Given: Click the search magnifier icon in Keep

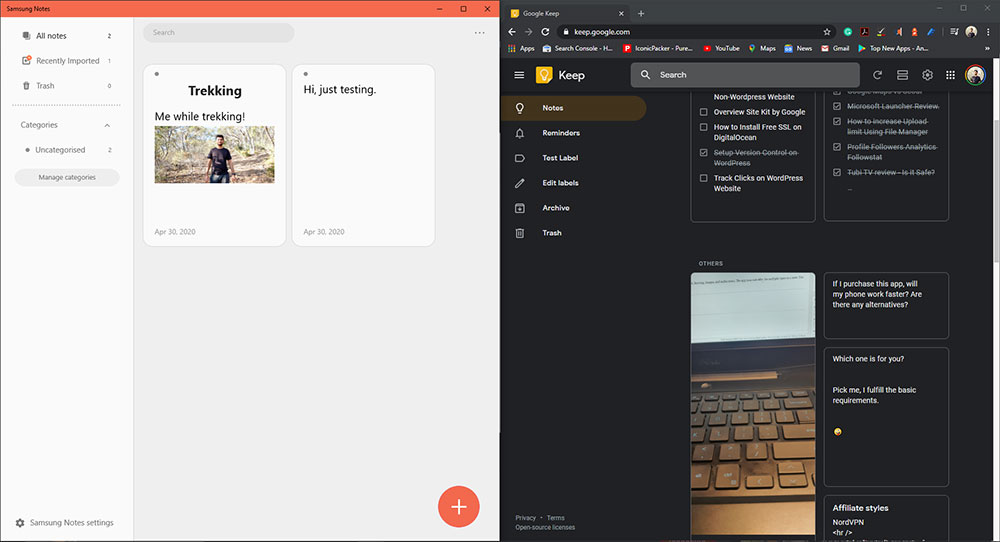Looking at the screenshot, I should coord(645,75).
